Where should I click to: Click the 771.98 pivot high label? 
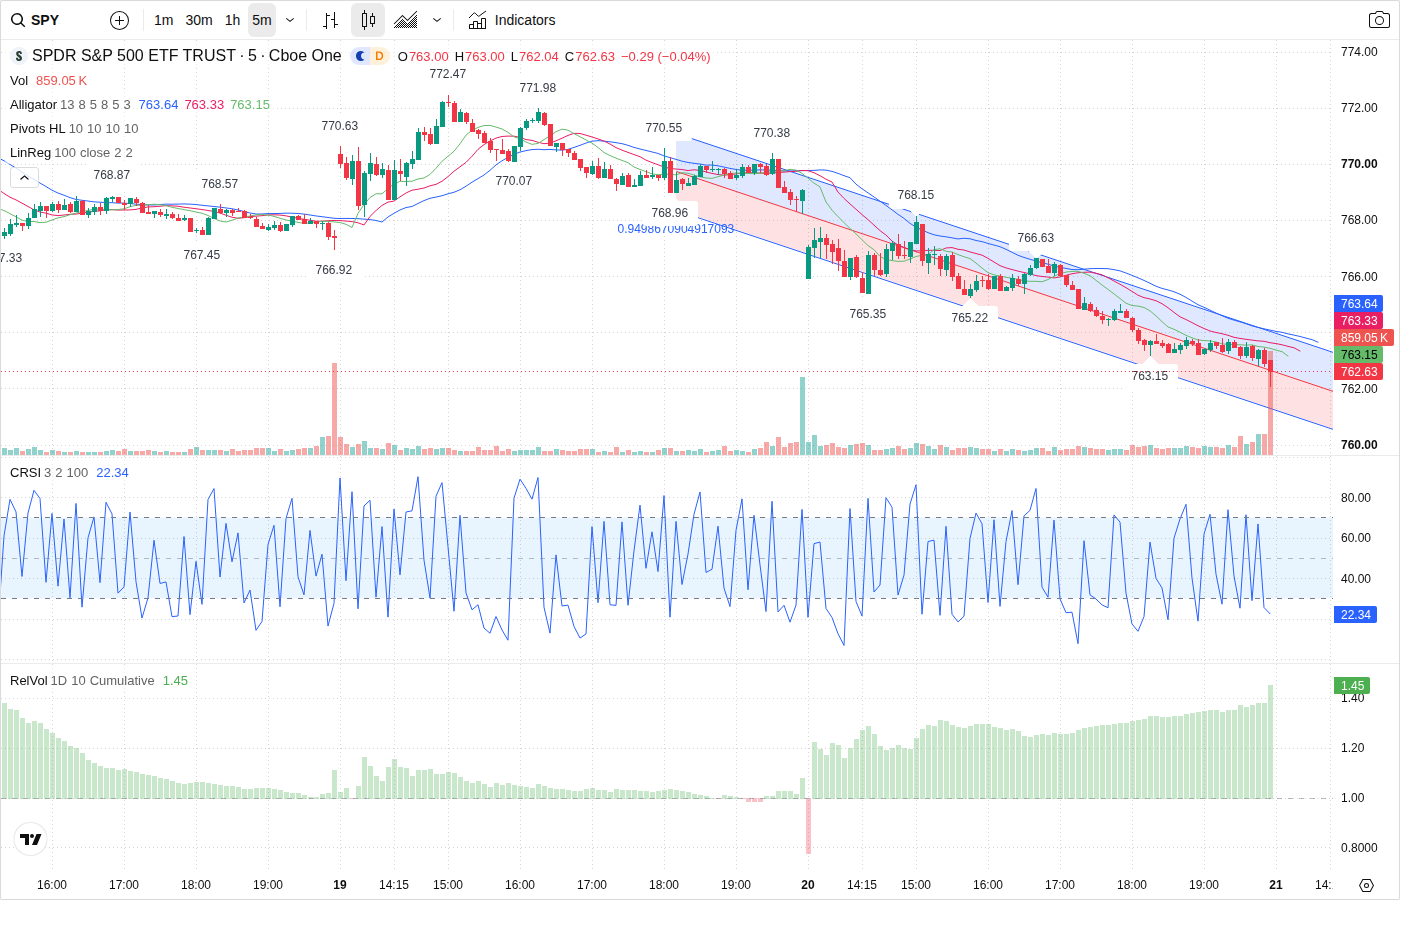[538, 88]
